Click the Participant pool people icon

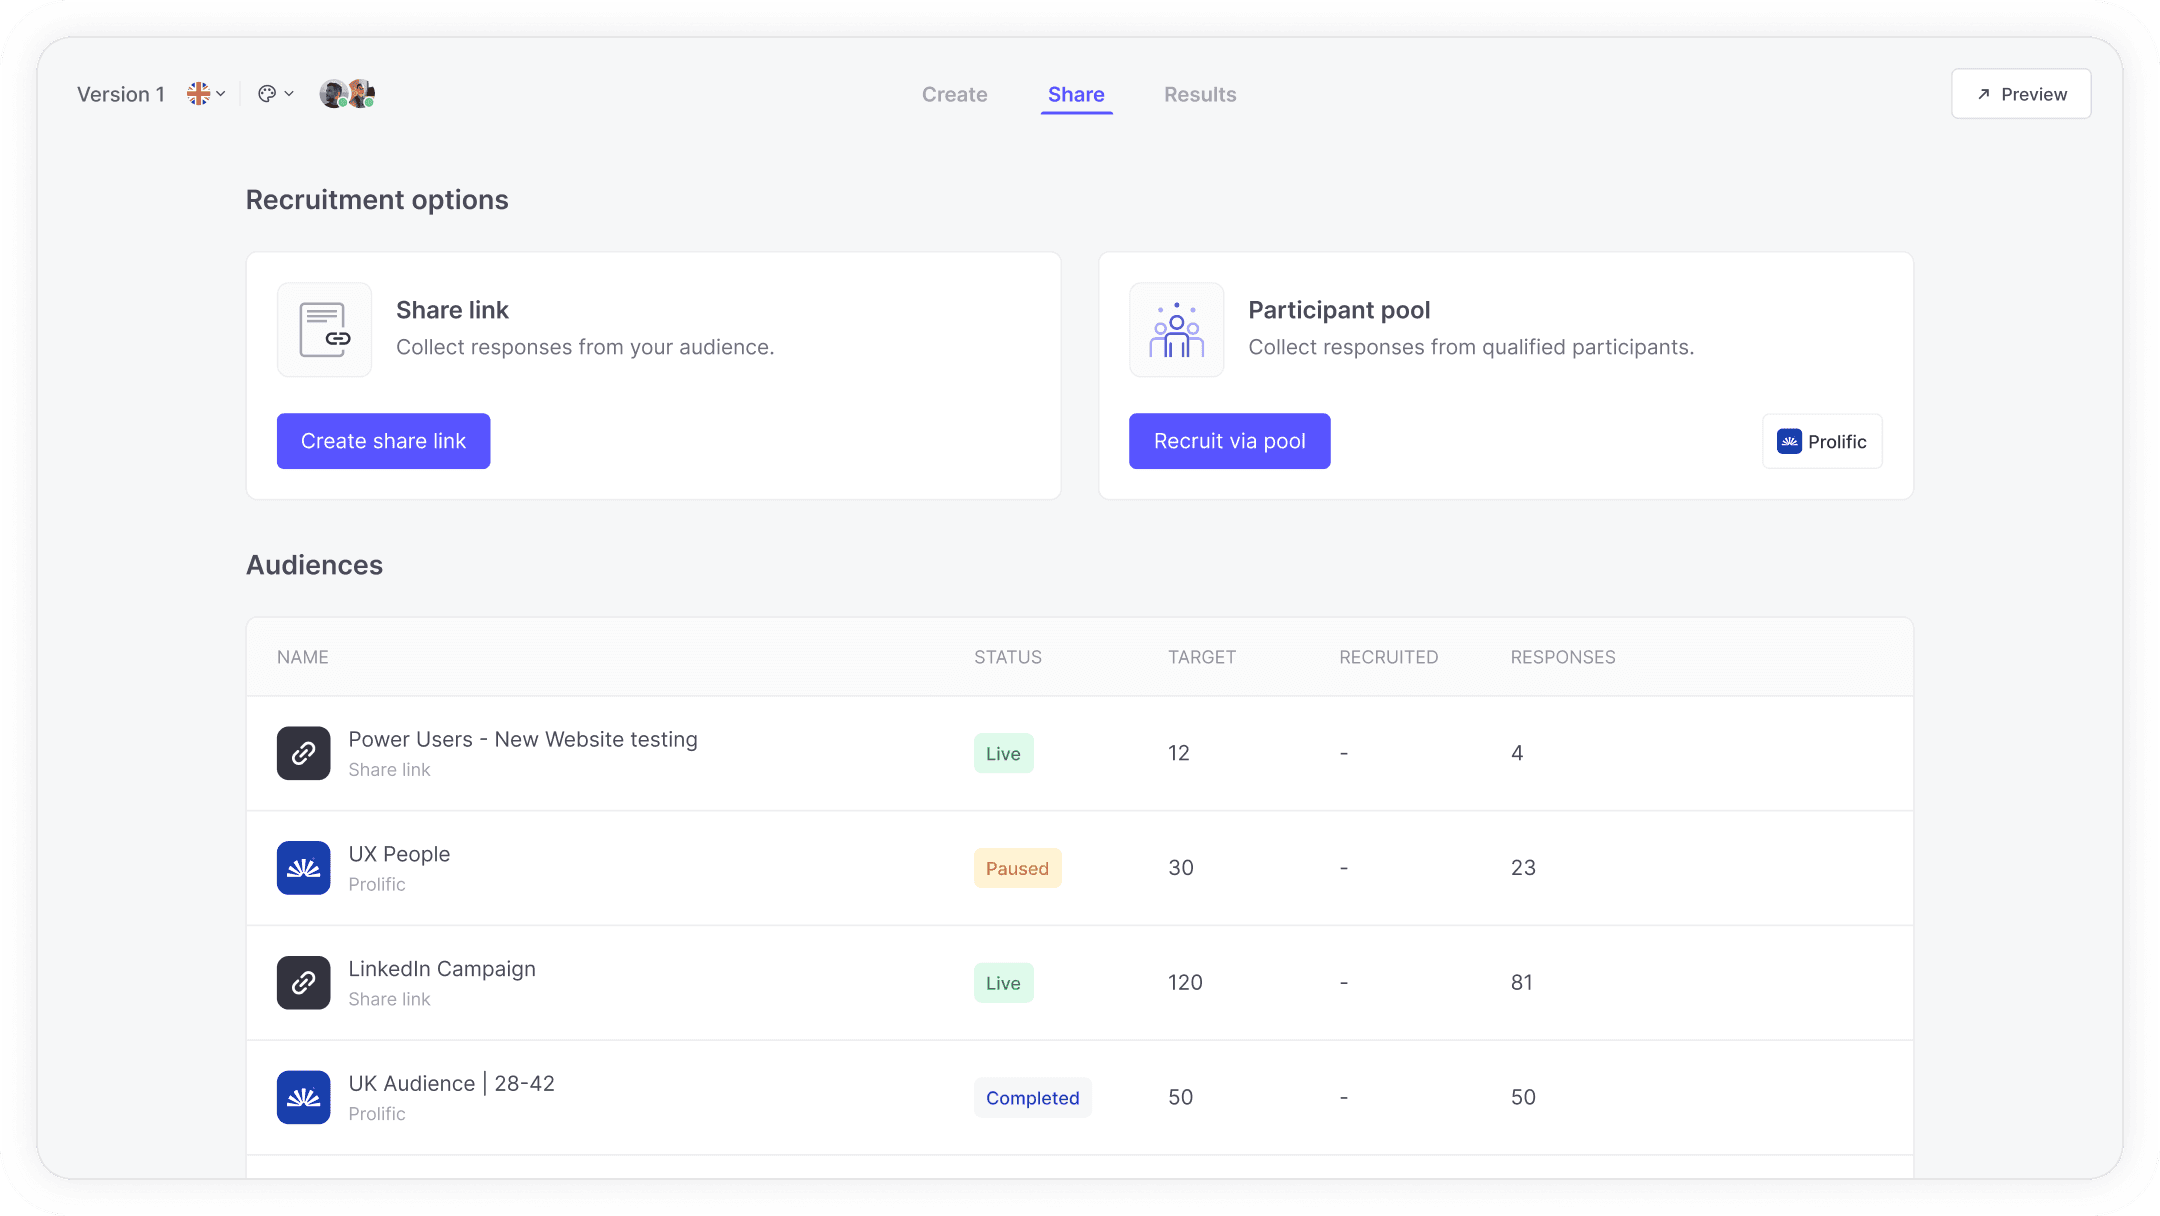(x=1176, y=329)
